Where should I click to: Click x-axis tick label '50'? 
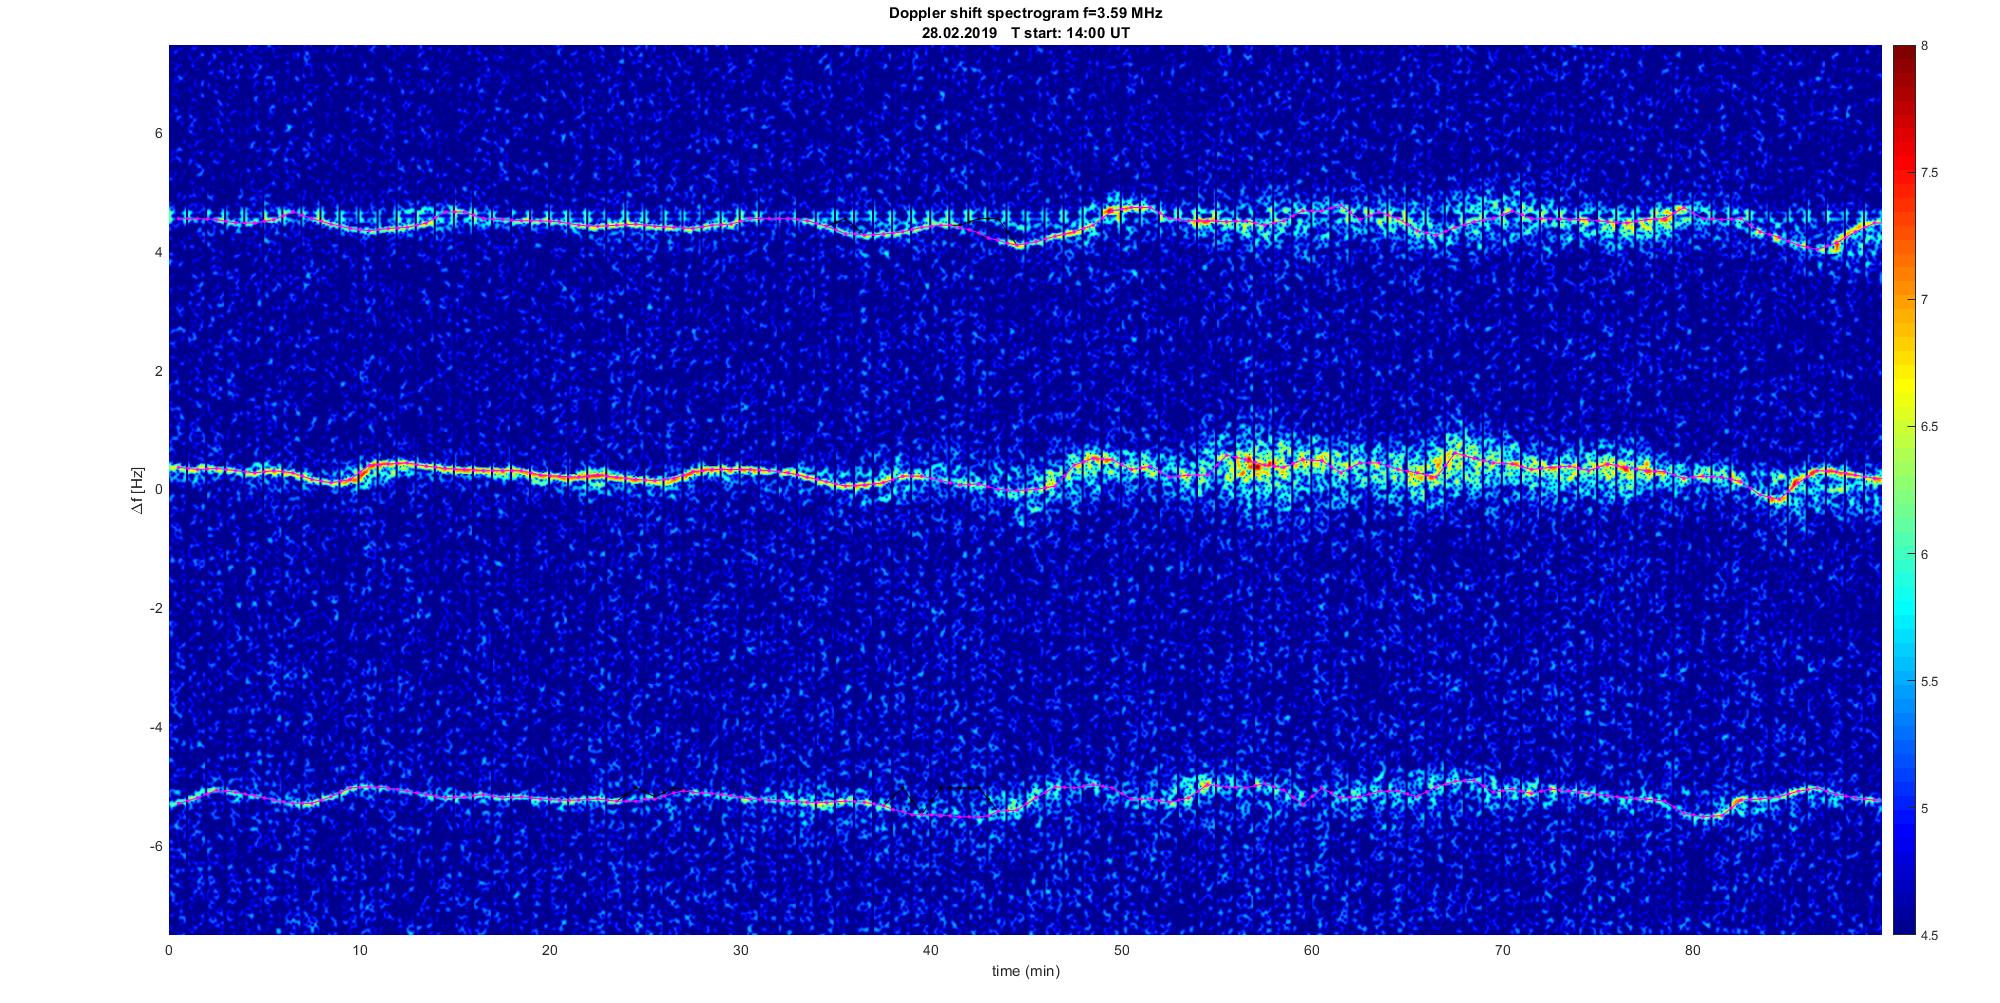tap(1121, 950)
